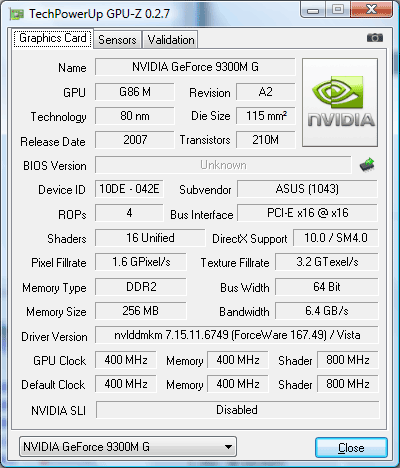Click the NVIDIA SLI Disabled field

(x=237, y=410)
